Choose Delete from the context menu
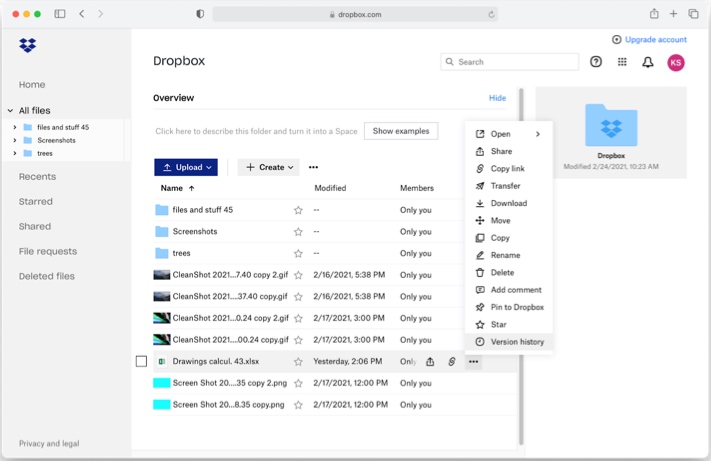This screenshot has width=711, height=461. pyautogui.click(x=509, y=272)
